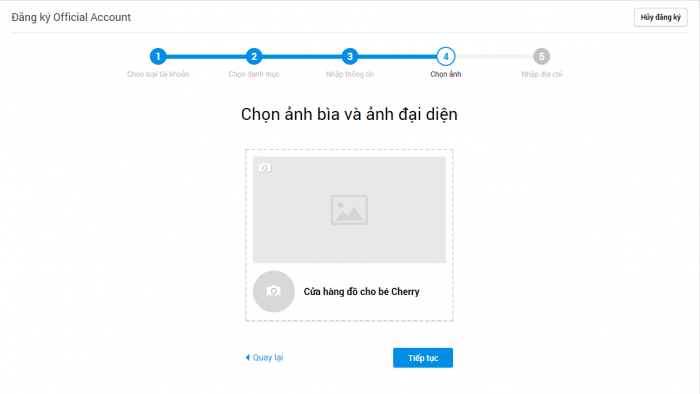
Task: Click the Tiếp tục button
Action: pyautogui.click(x=423, y=358)
